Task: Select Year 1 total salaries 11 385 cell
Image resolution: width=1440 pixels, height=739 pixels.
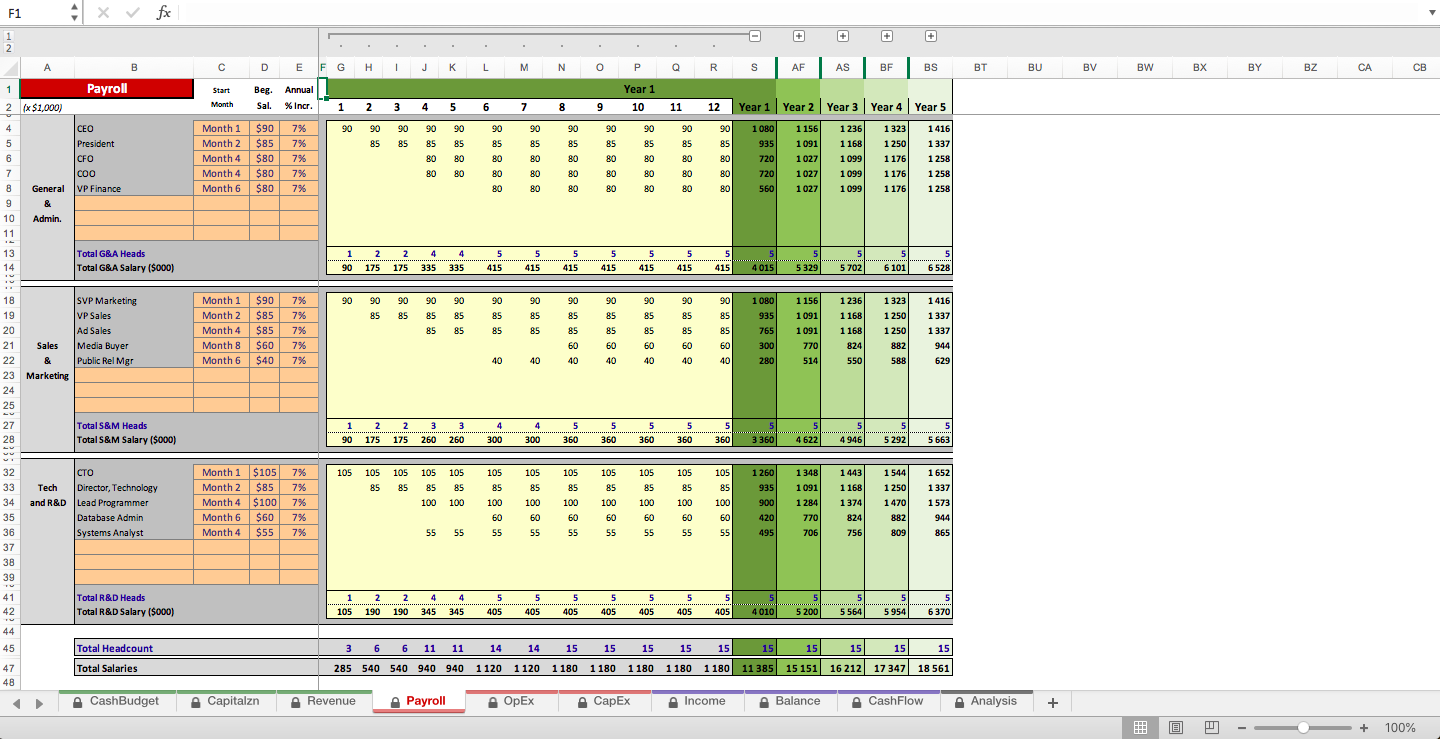Action: [754, 668]
